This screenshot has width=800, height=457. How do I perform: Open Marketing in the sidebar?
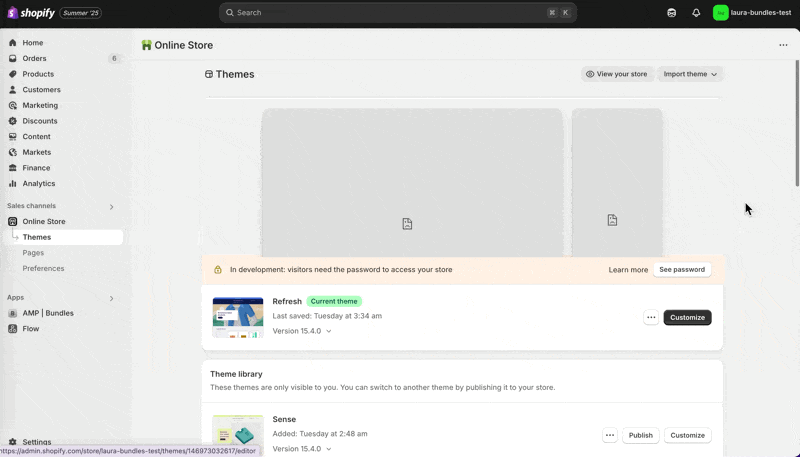point(40,106)
